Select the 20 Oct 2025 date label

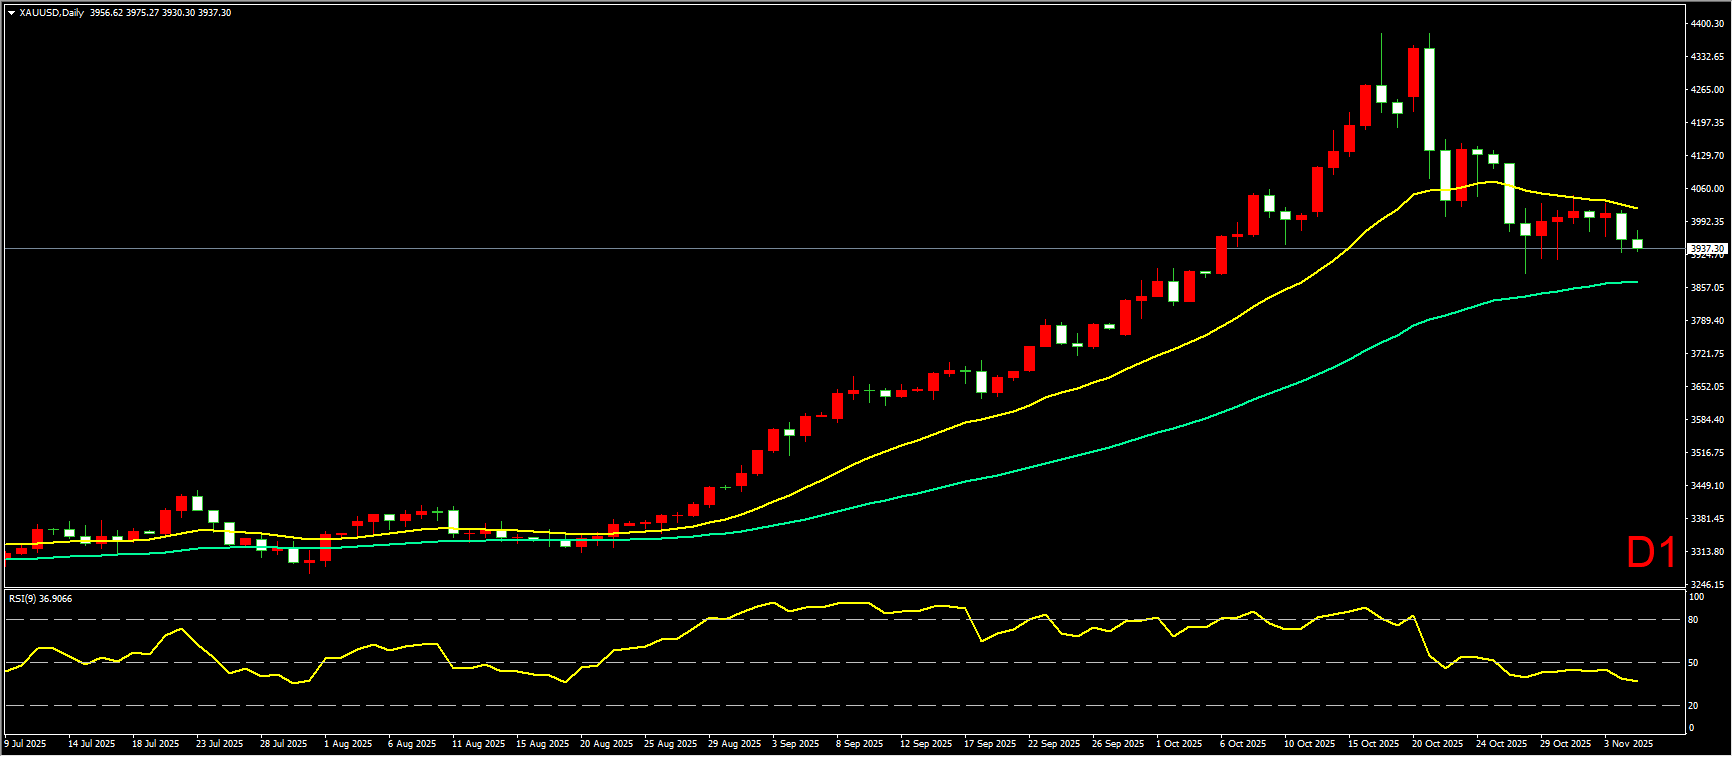point(1437,744)
